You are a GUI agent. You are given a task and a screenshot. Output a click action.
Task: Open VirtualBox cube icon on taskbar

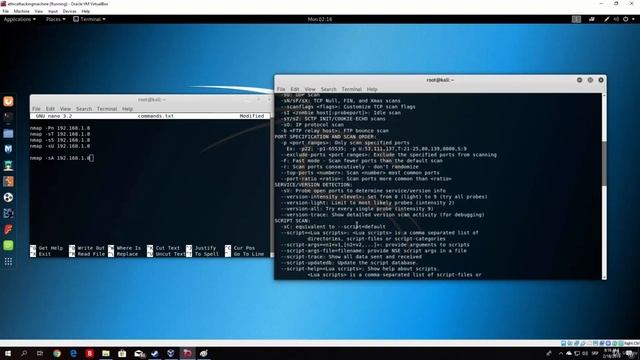(171, 353)
